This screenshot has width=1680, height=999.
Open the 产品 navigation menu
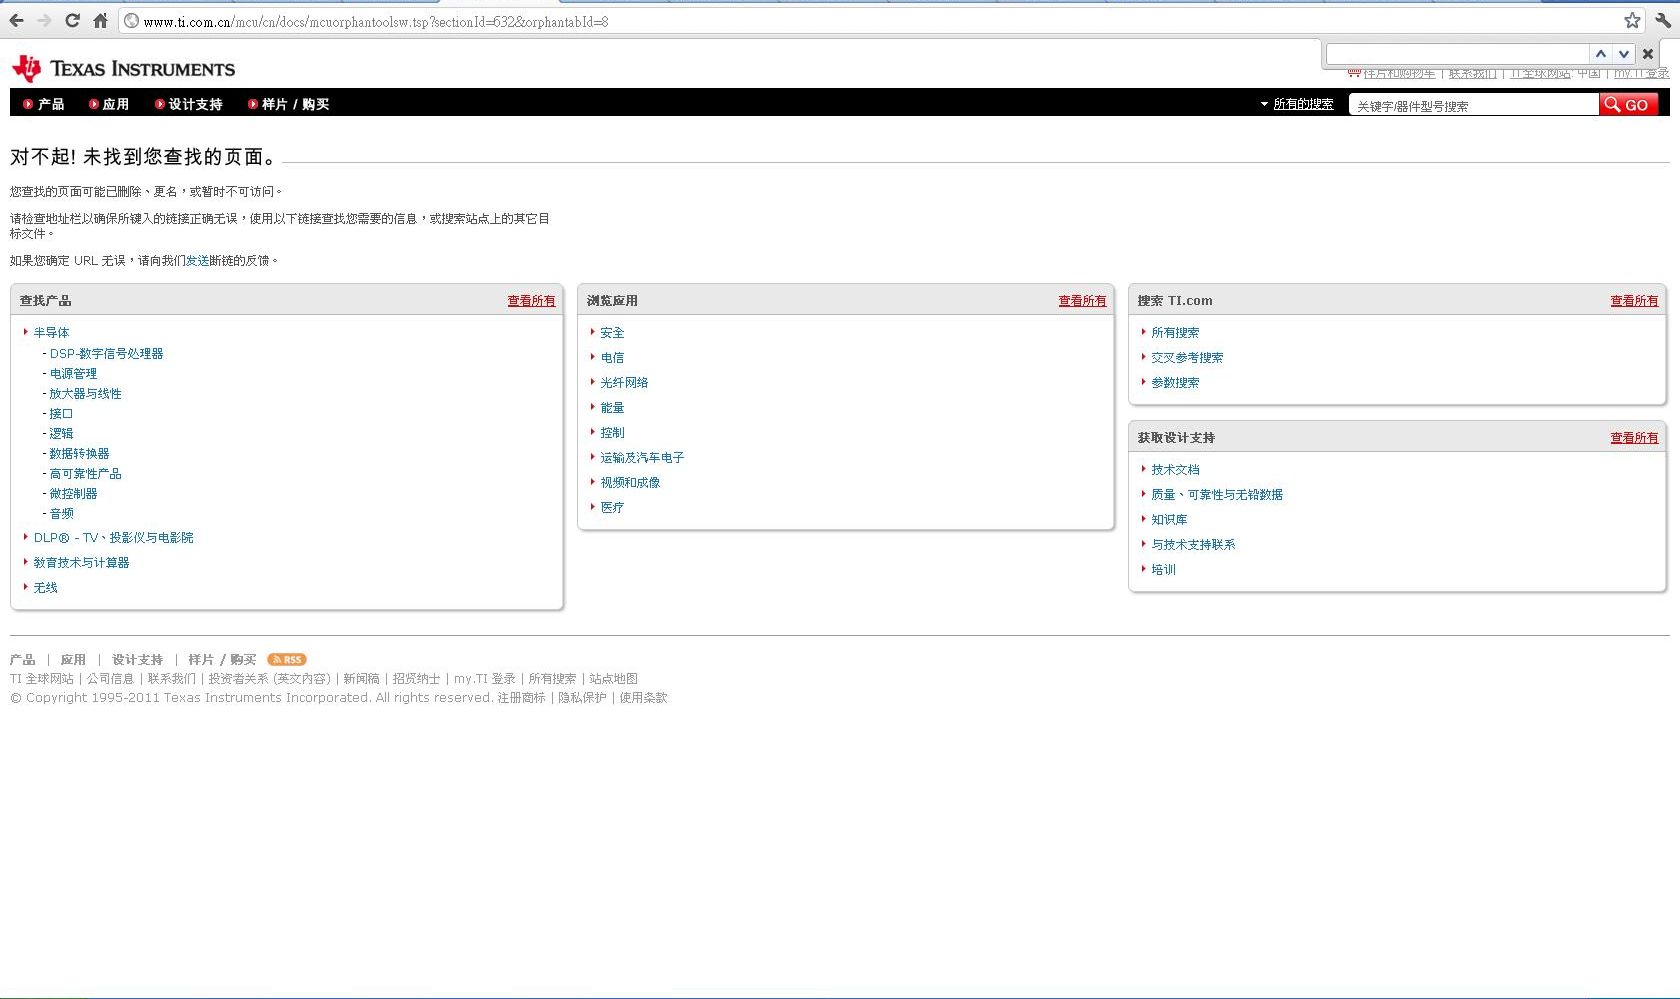tap(43, 104)
